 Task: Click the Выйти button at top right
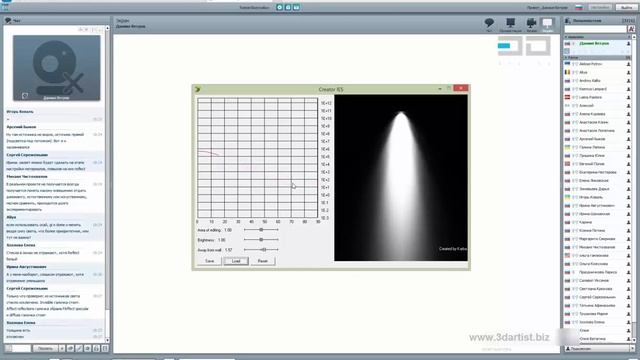pyautogui.click(x=626, y=7)
